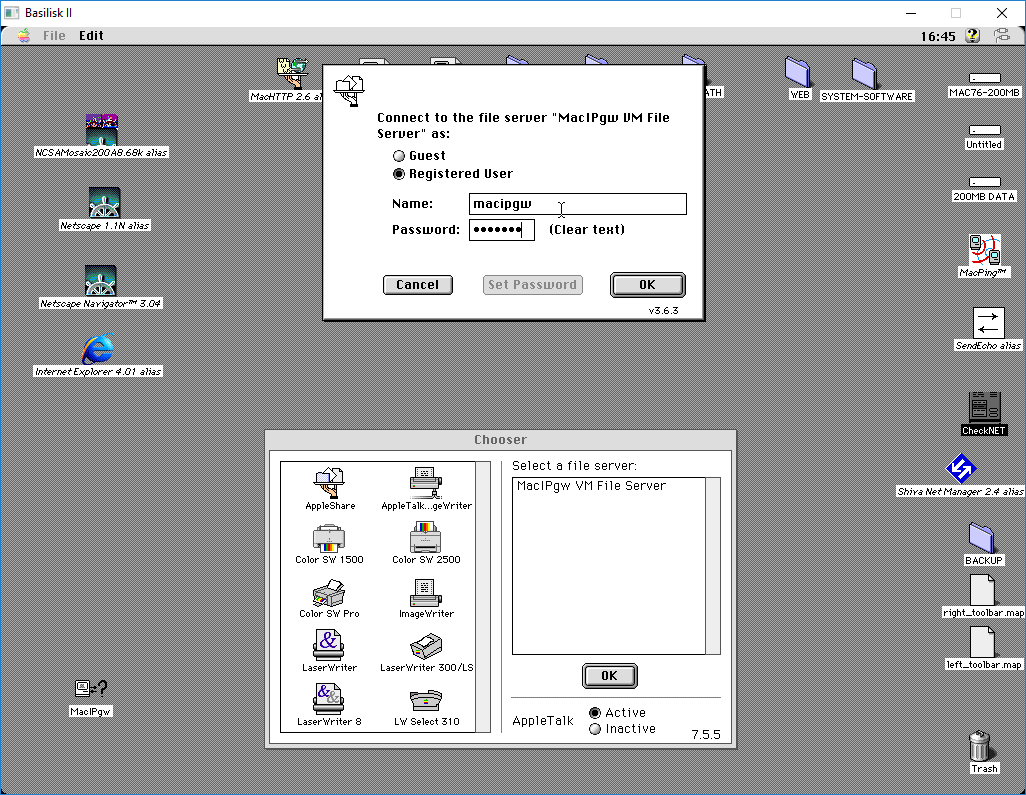
Task: Open the Edit menu
Action: tap(91, 35)
